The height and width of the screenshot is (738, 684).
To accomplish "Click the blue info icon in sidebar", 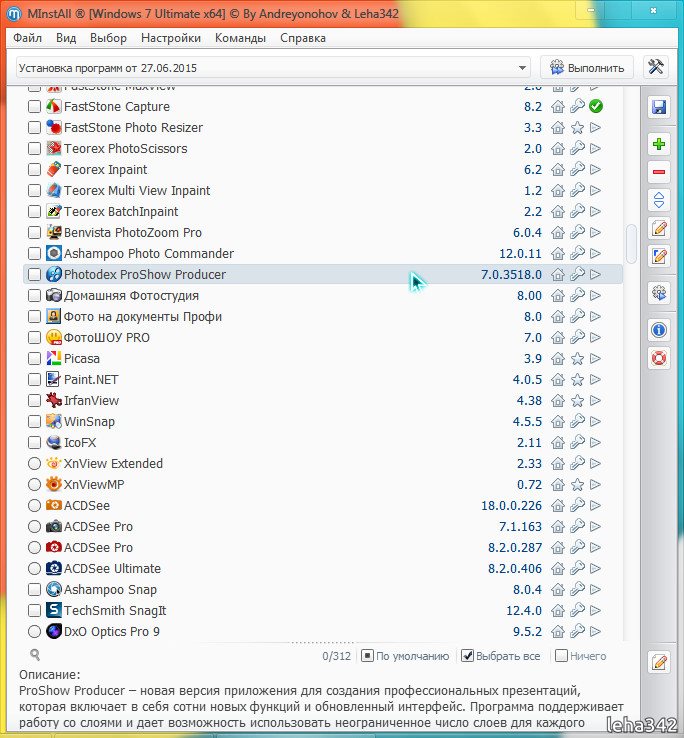I will pyautogui.click(x=659, y=330).
